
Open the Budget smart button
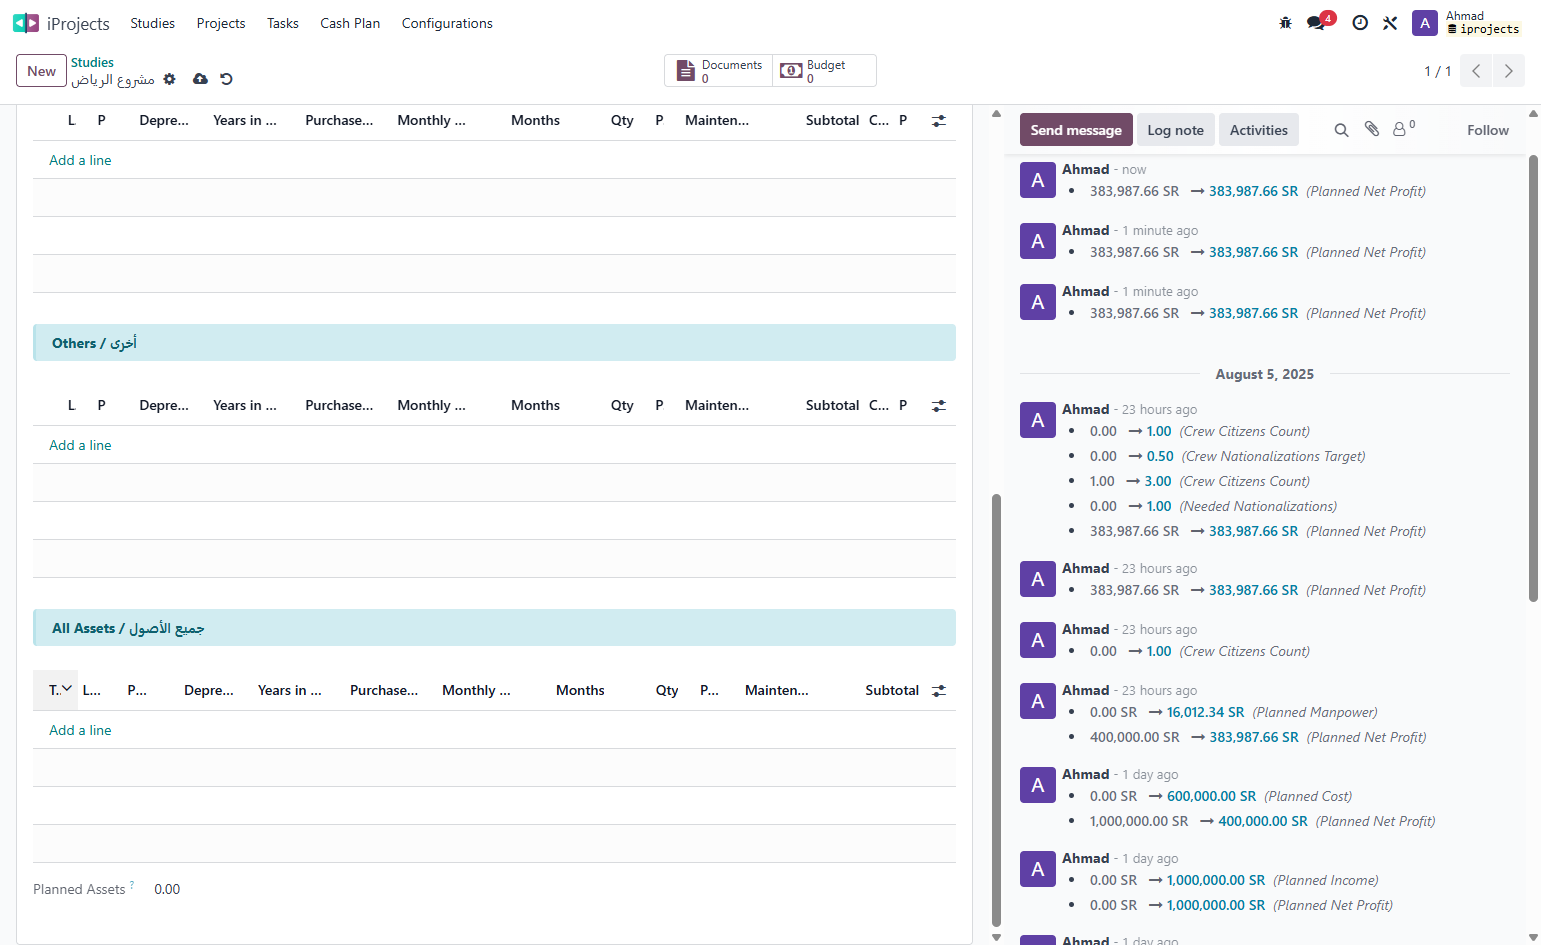click(x=824, y=71)
